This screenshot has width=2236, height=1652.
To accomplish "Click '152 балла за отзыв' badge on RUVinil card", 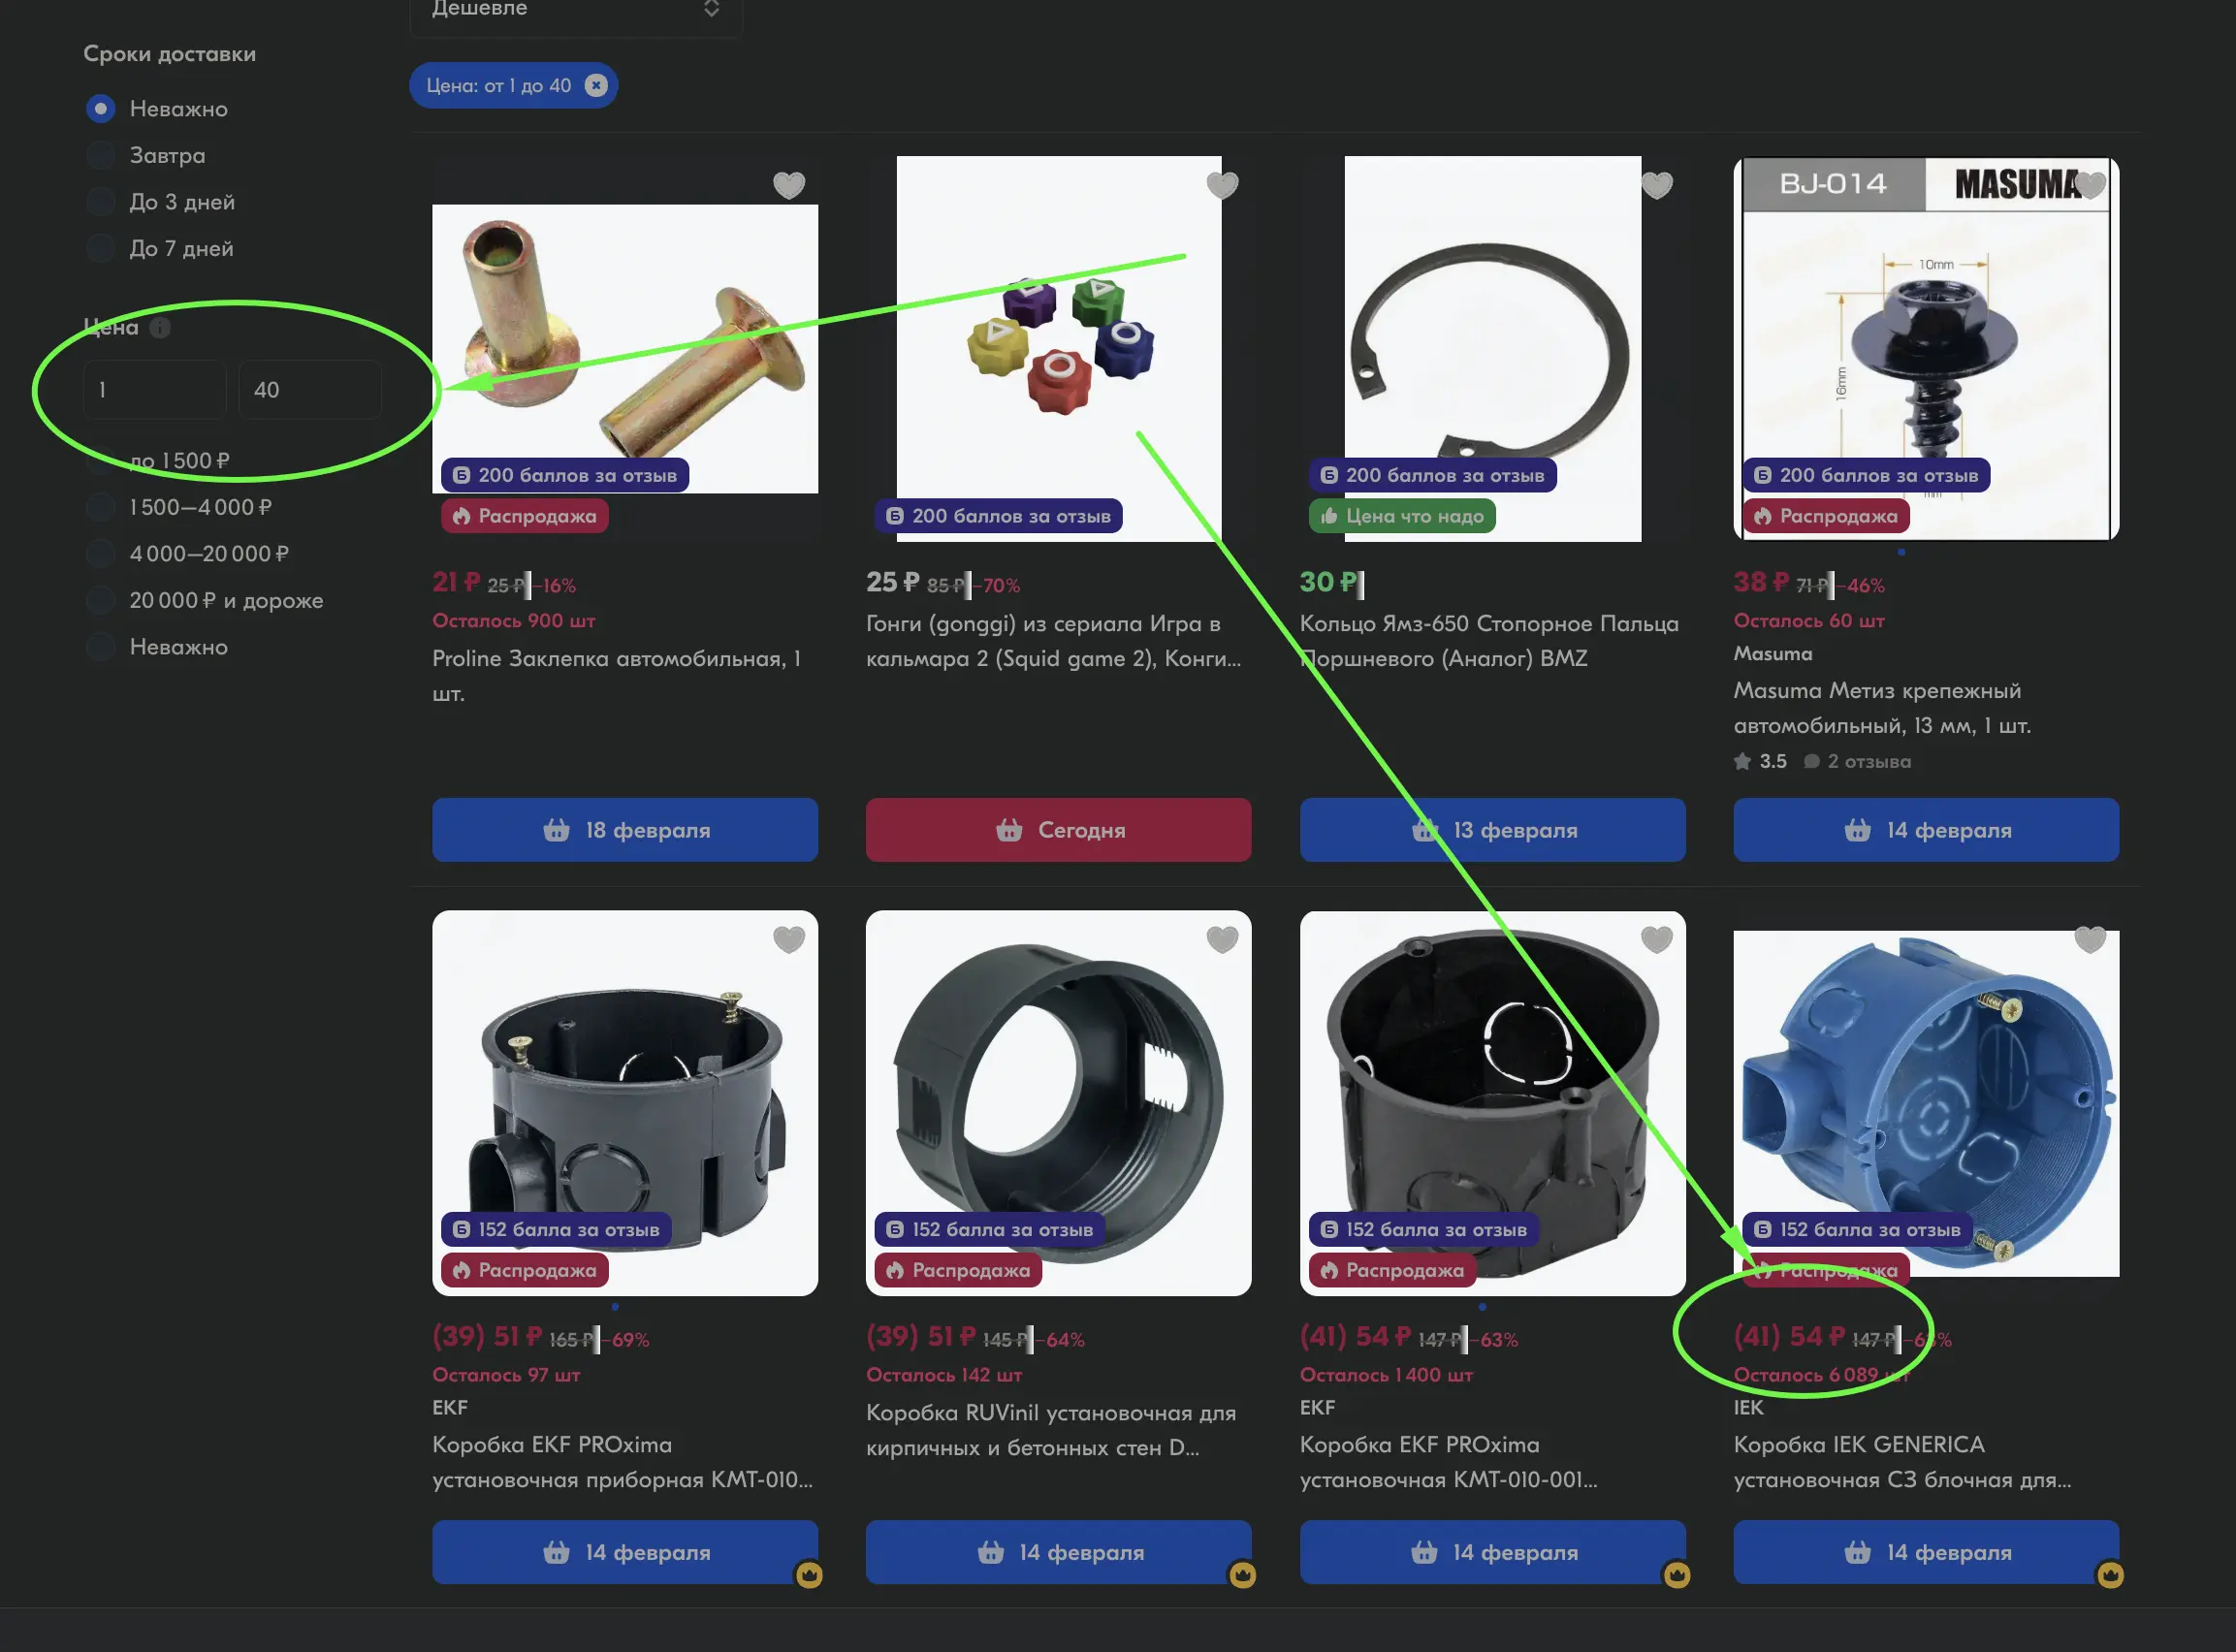I will click(990, 1229).
